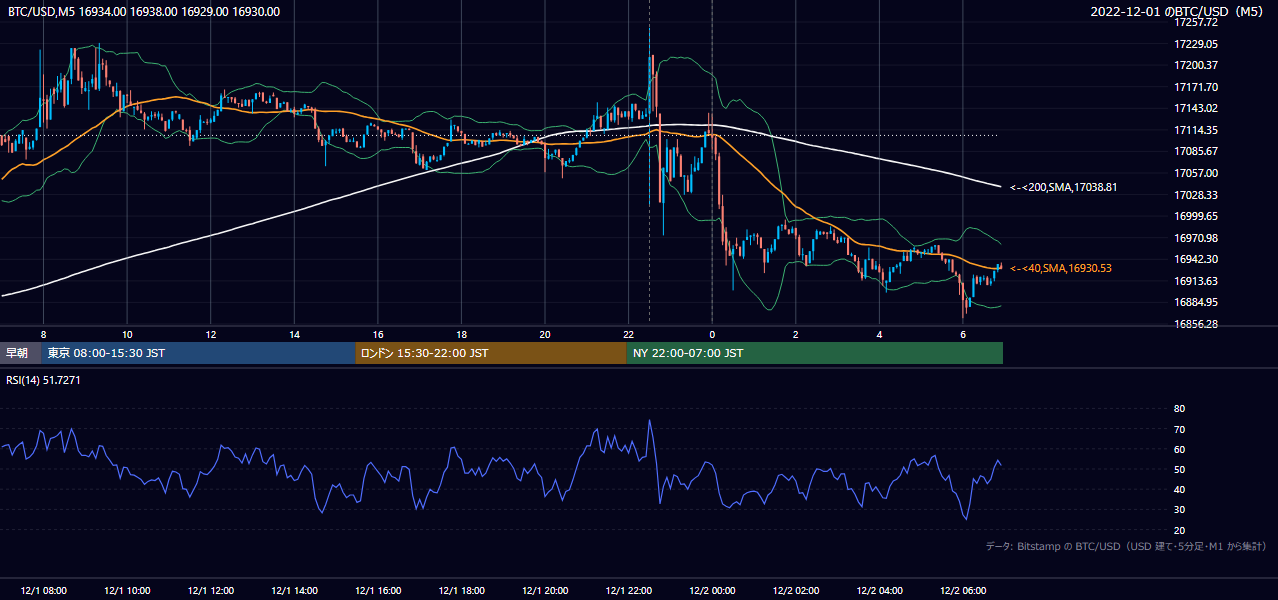
Task: Click time axis label 12/2 06:00
Action: point(962,591)
